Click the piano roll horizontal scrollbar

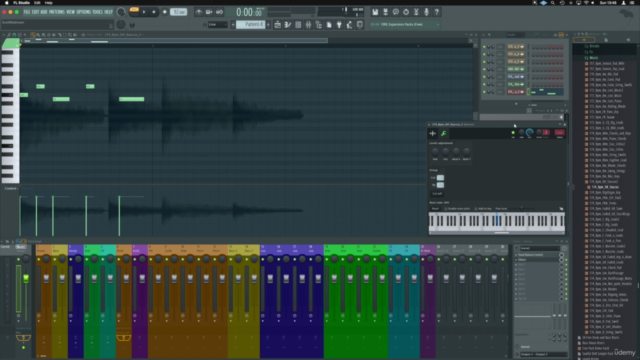[175, 41]
